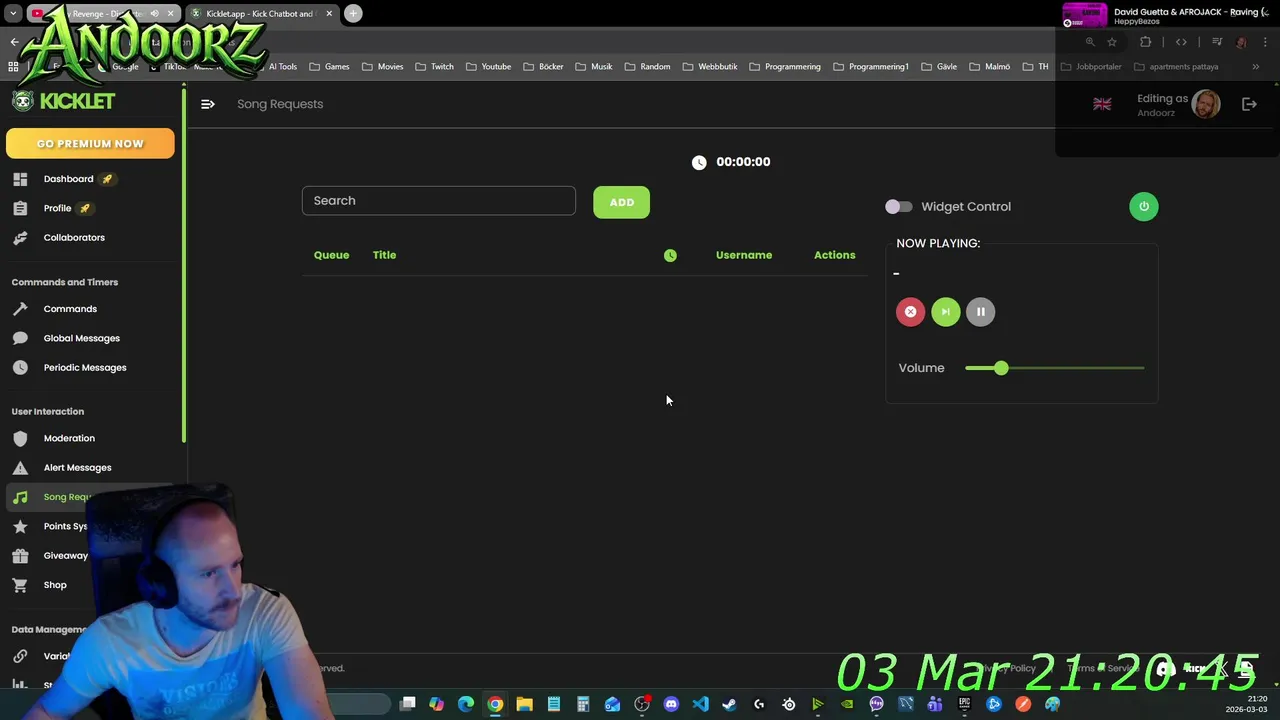Open the Games bookmarks folder
Viewport: 1280px width, 720px height.
click(x=329, y=67)
